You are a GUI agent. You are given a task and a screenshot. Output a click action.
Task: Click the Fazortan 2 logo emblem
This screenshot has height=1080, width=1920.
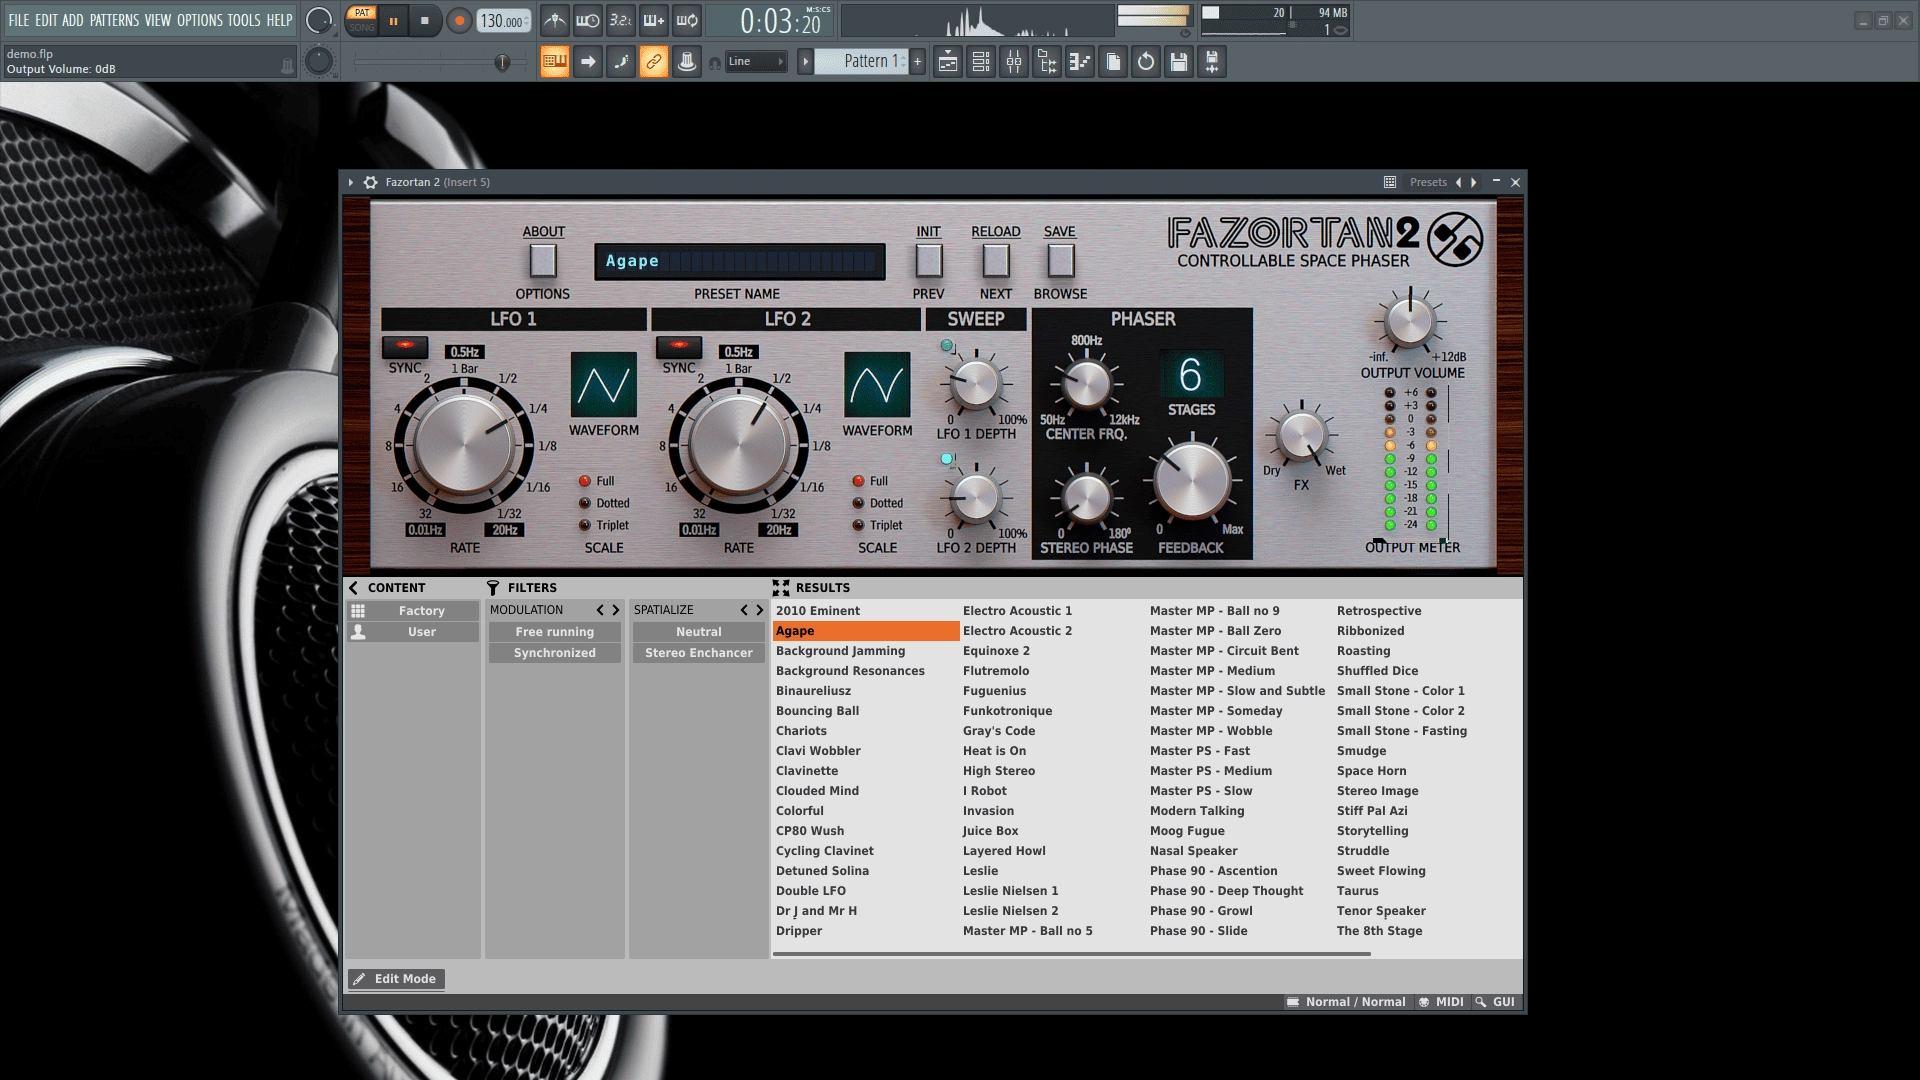click(x=1455, y=239)
